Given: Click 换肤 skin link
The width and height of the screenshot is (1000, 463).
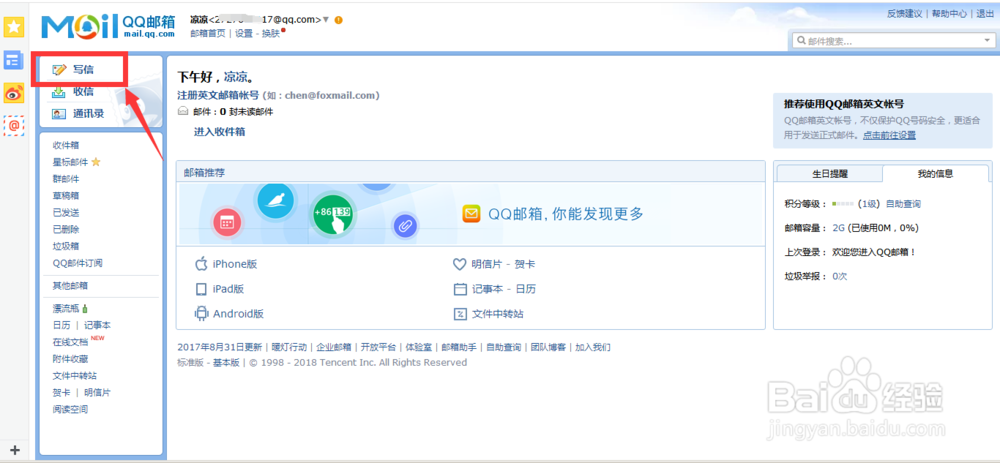Looking at the screenshot, I should [x=271, y=34].
